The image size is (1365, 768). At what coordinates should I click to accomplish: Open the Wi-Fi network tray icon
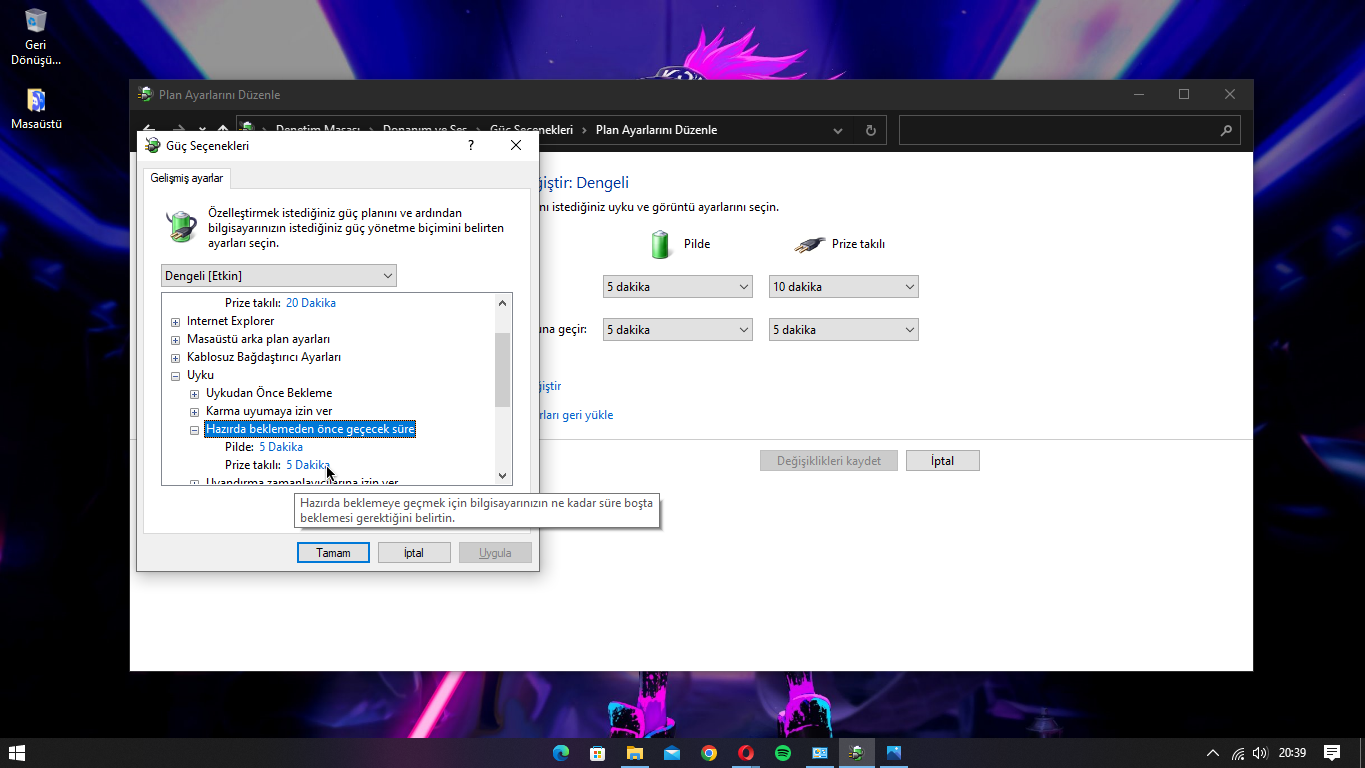tap(1238, 753)
